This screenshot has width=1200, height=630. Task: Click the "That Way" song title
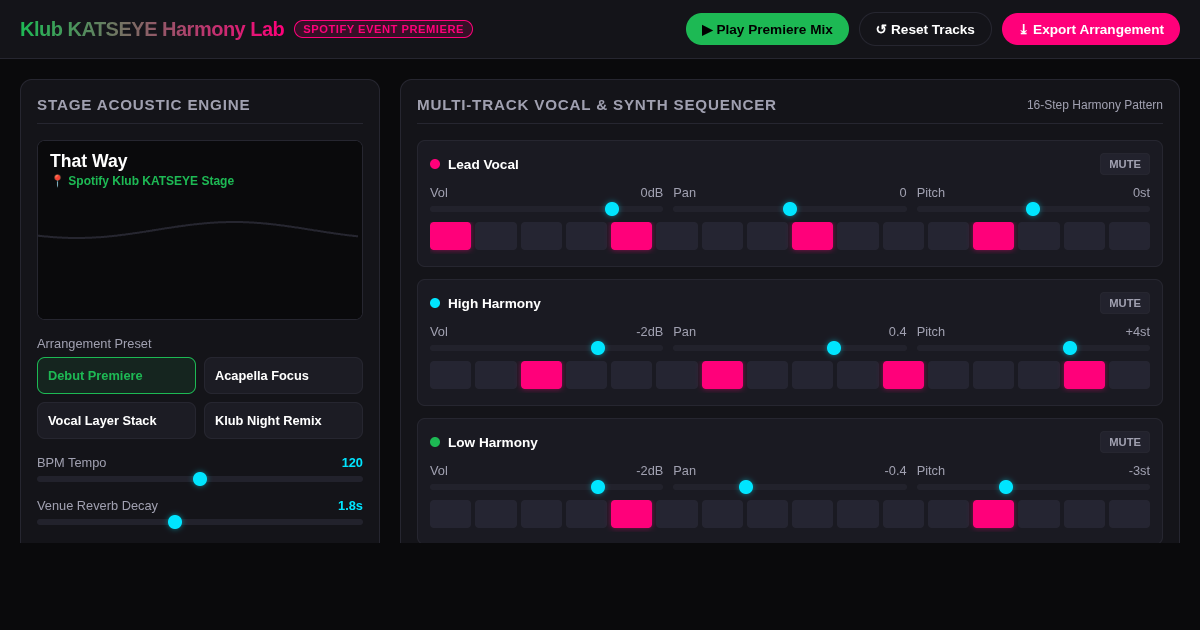[x=89, y=161]
